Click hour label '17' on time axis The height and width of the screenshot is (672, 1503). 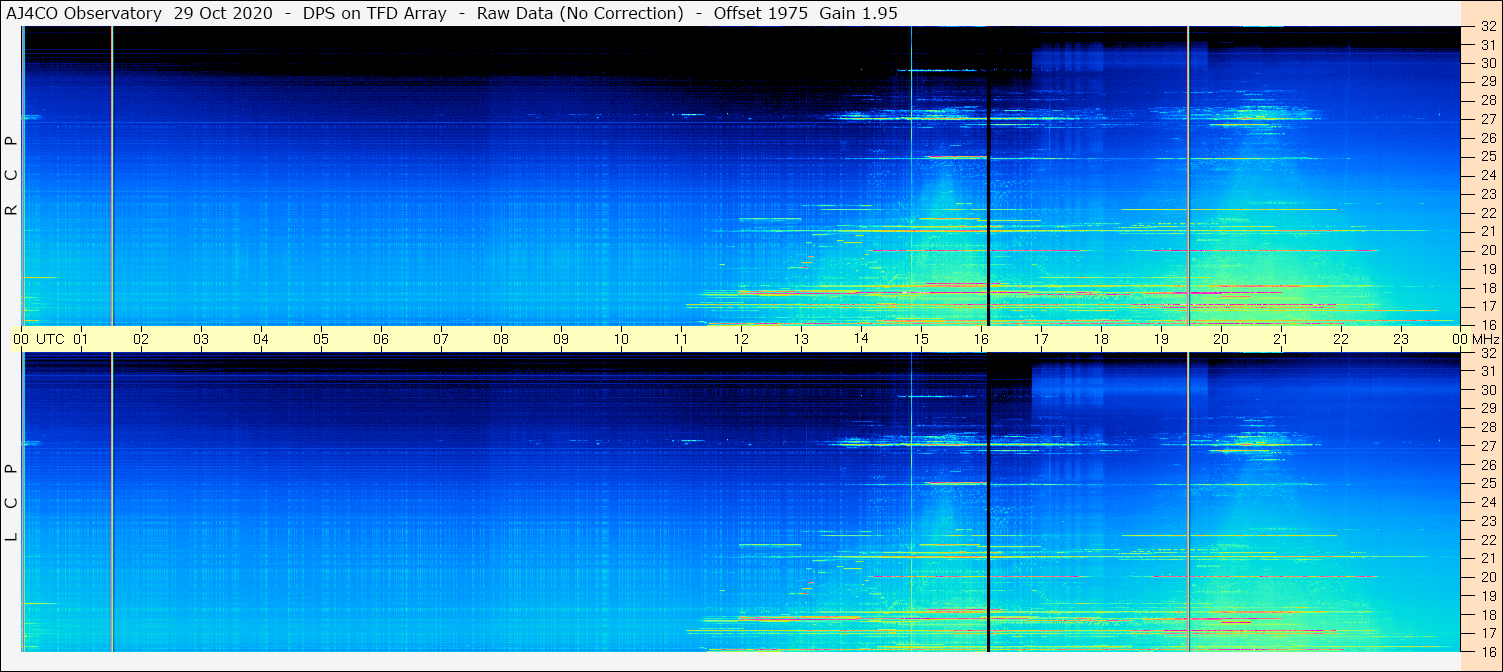(1041, 339)
